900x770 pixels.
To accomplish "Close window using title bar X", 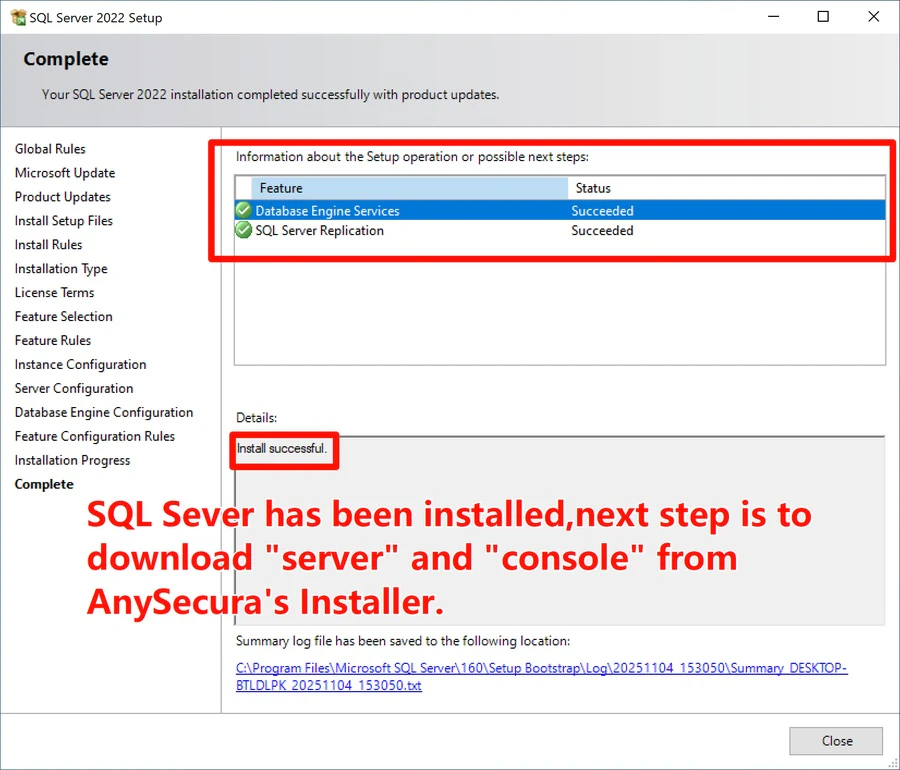I will tap(873, 17).
